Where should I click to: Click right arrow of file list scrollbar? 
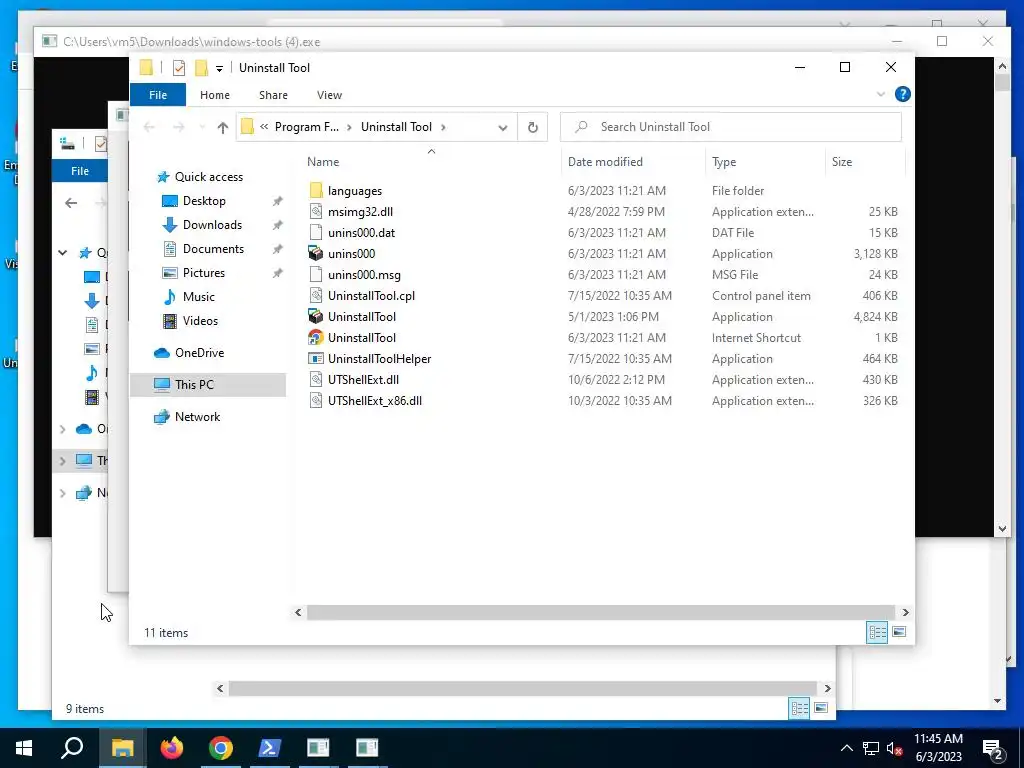pos(905,613)
